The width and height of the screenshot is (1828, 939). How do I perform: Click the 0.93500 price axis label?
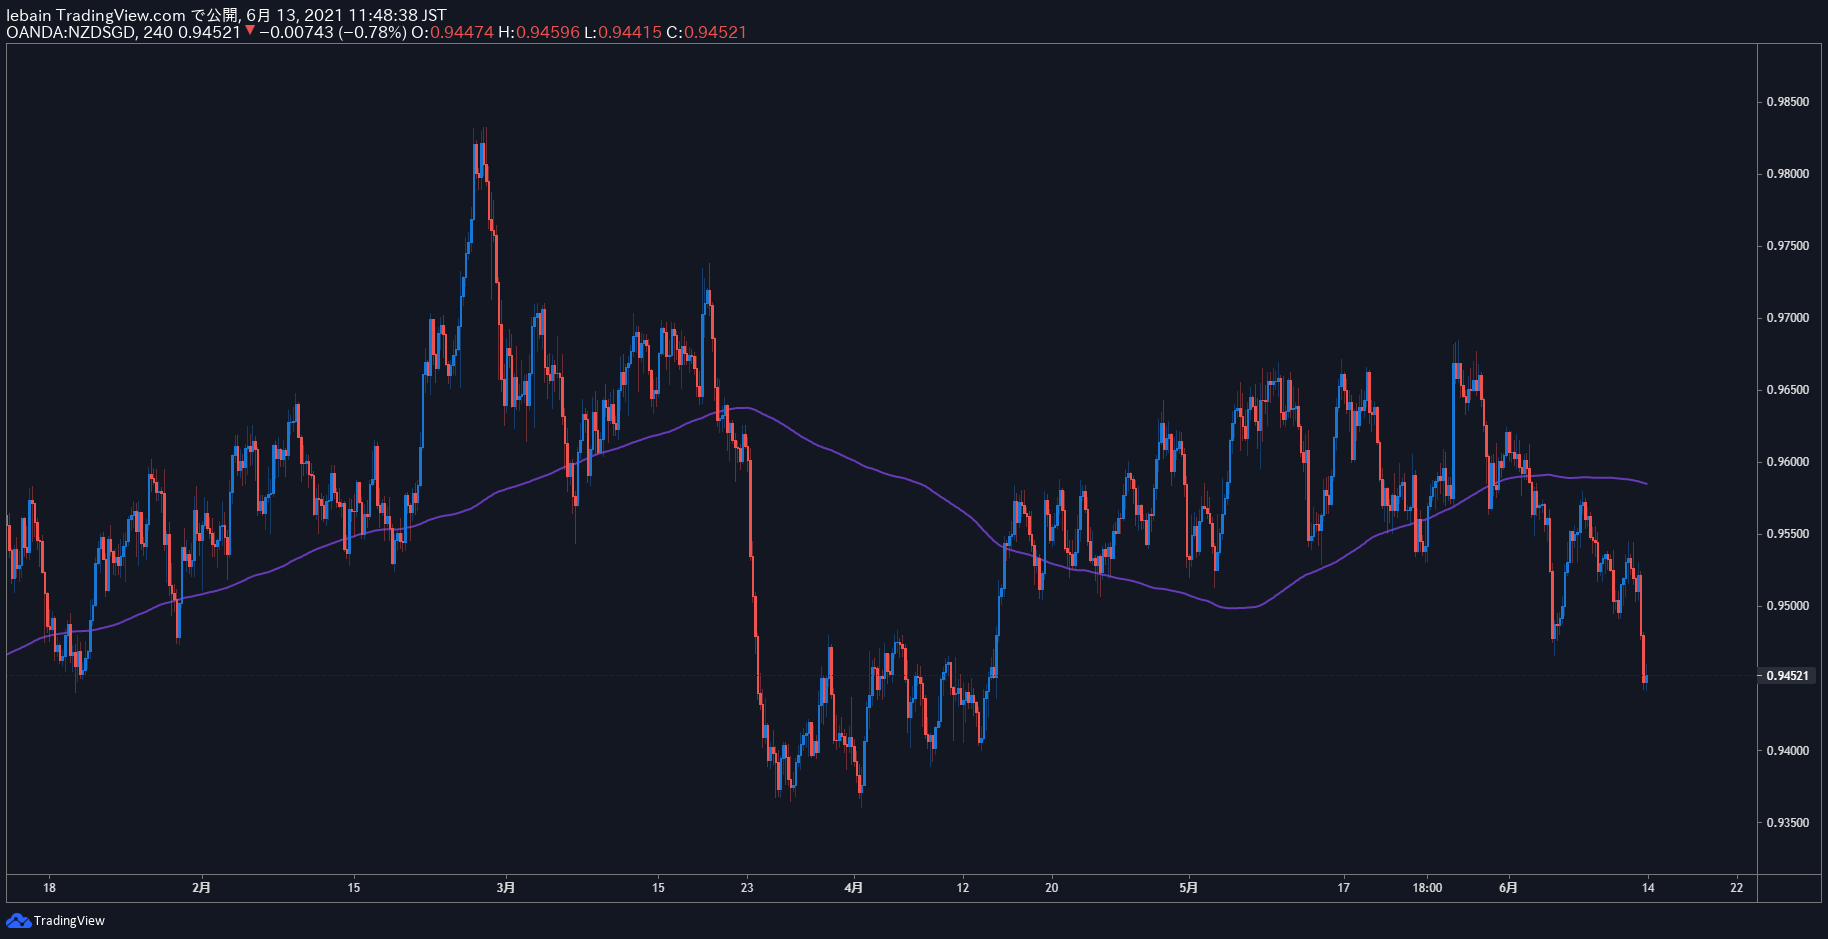click(x=1787, y=823)
